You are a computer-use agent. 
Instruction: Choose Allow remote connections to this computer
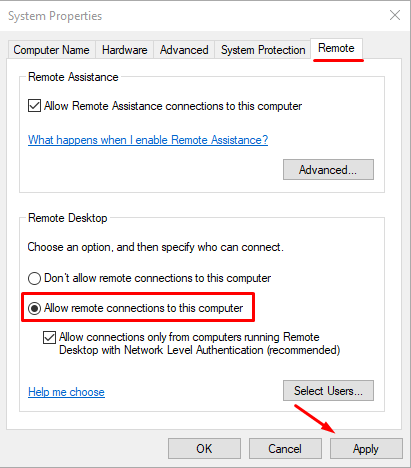pos(34,308)
